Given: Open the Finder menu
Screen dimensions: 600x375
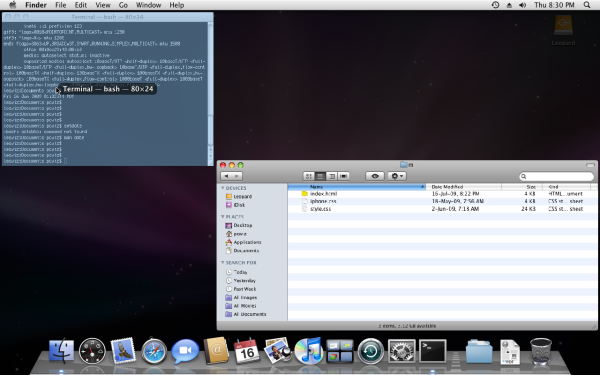Looking at the screenshot, I should [x=36, y=5].
